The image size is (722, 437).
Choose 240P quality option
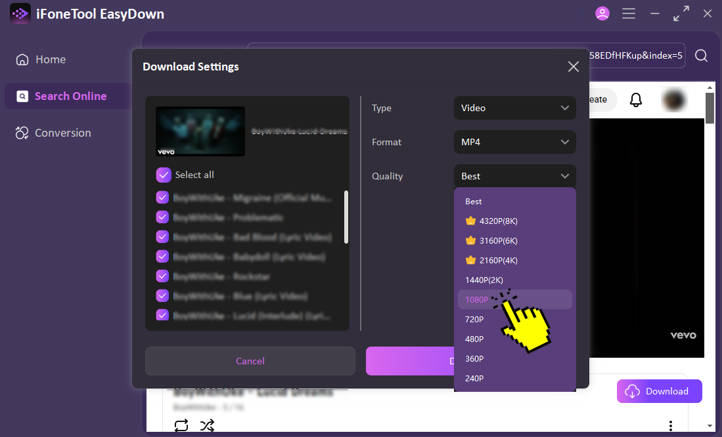coord(515,379)
